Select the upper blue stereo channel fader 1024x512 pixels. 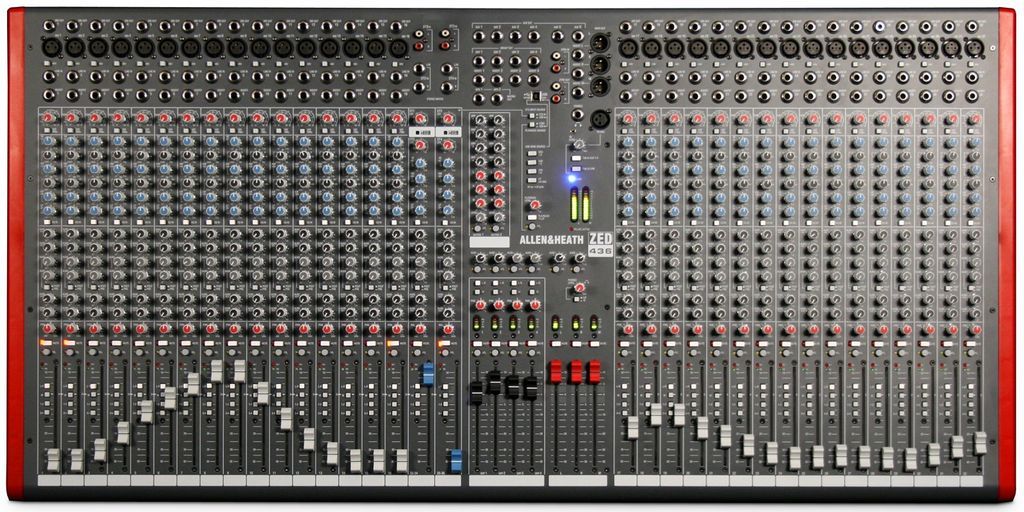(428, 374)
